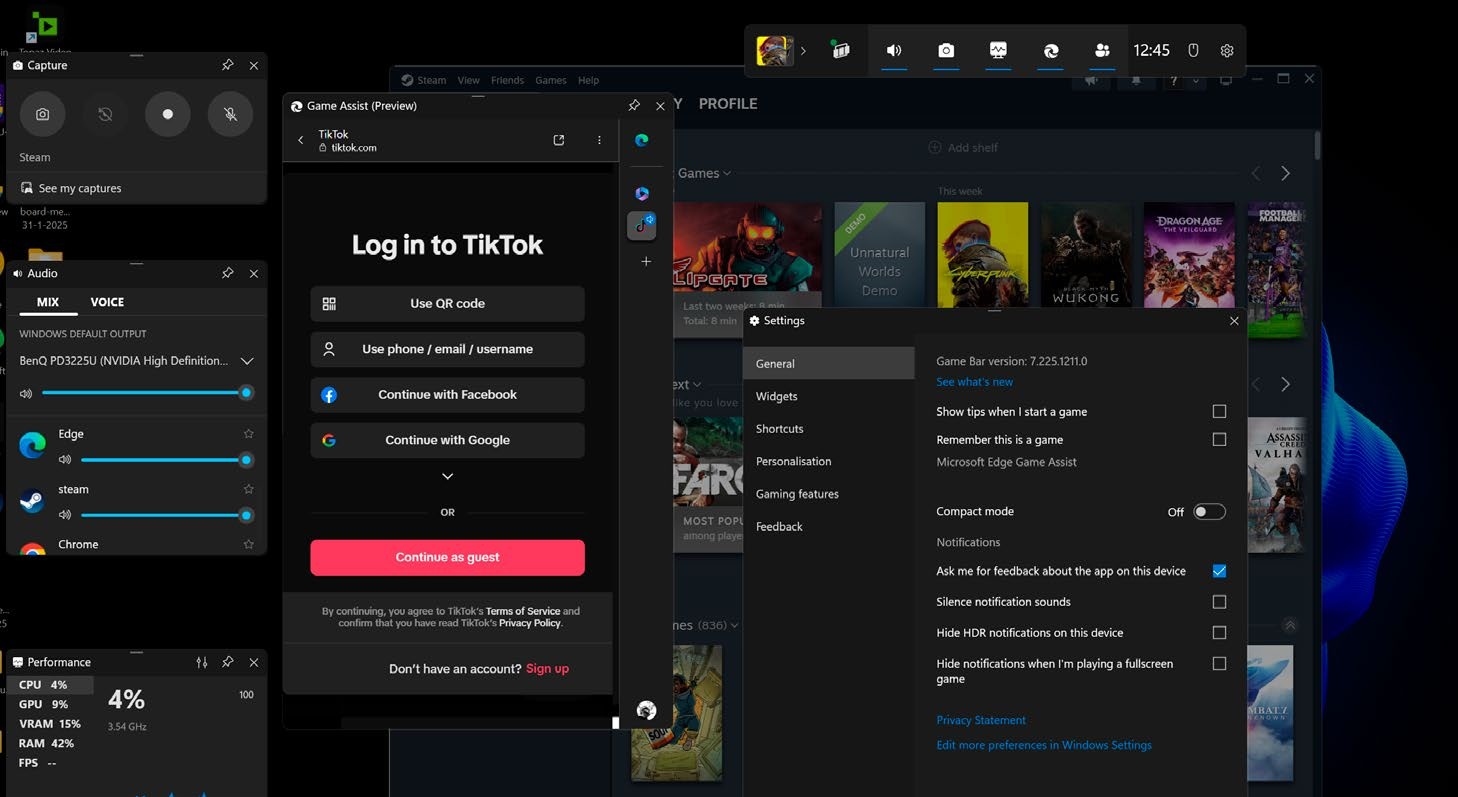Open TikTok page in external browser
This screenshot has width=1458, height=797.
tap(559, 140)
